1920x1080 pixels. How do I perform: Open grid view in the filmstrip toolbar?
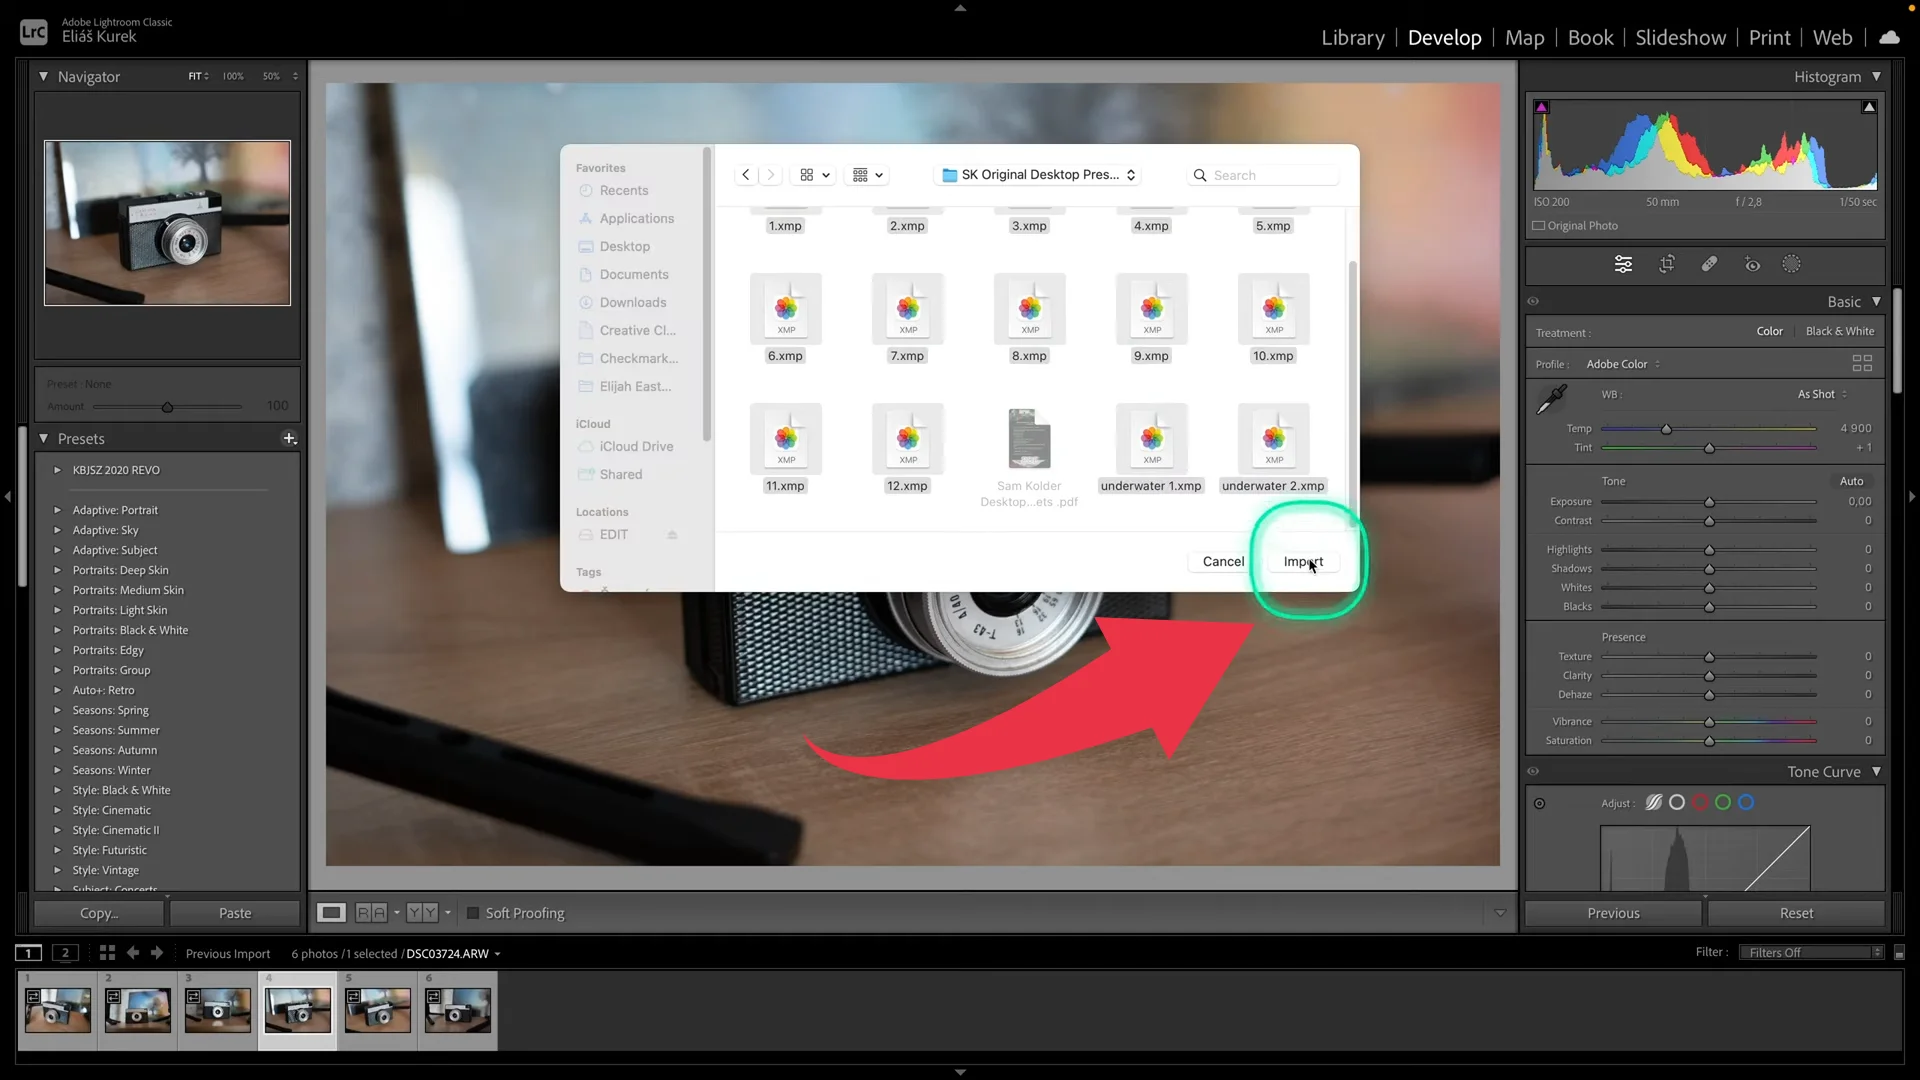(106, 953)
